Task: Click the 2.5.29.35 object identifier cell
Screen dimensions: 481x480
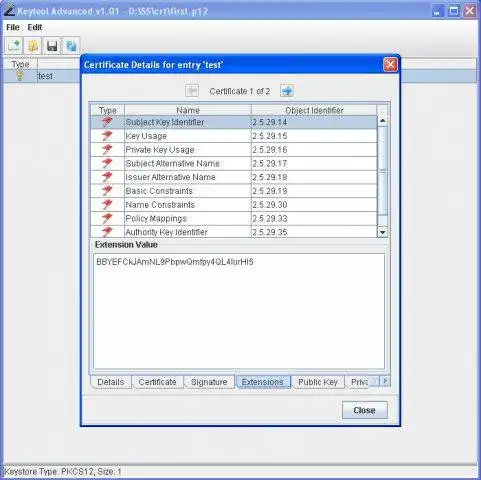Action: coord(314,232)
